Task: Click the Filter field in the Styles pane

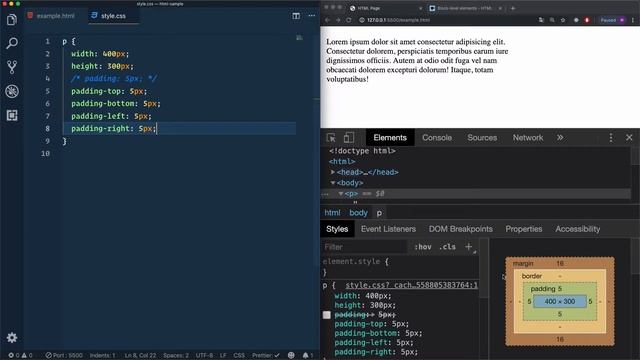Action: pos(364,247)
